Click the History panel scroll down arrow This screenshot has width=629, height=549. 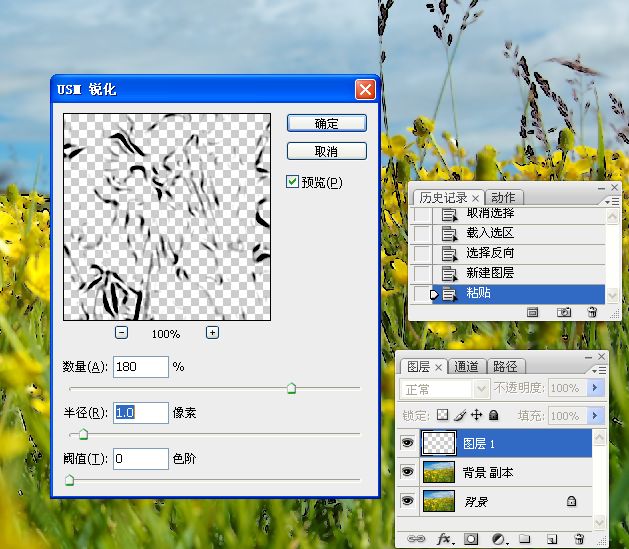coord(613,296)
